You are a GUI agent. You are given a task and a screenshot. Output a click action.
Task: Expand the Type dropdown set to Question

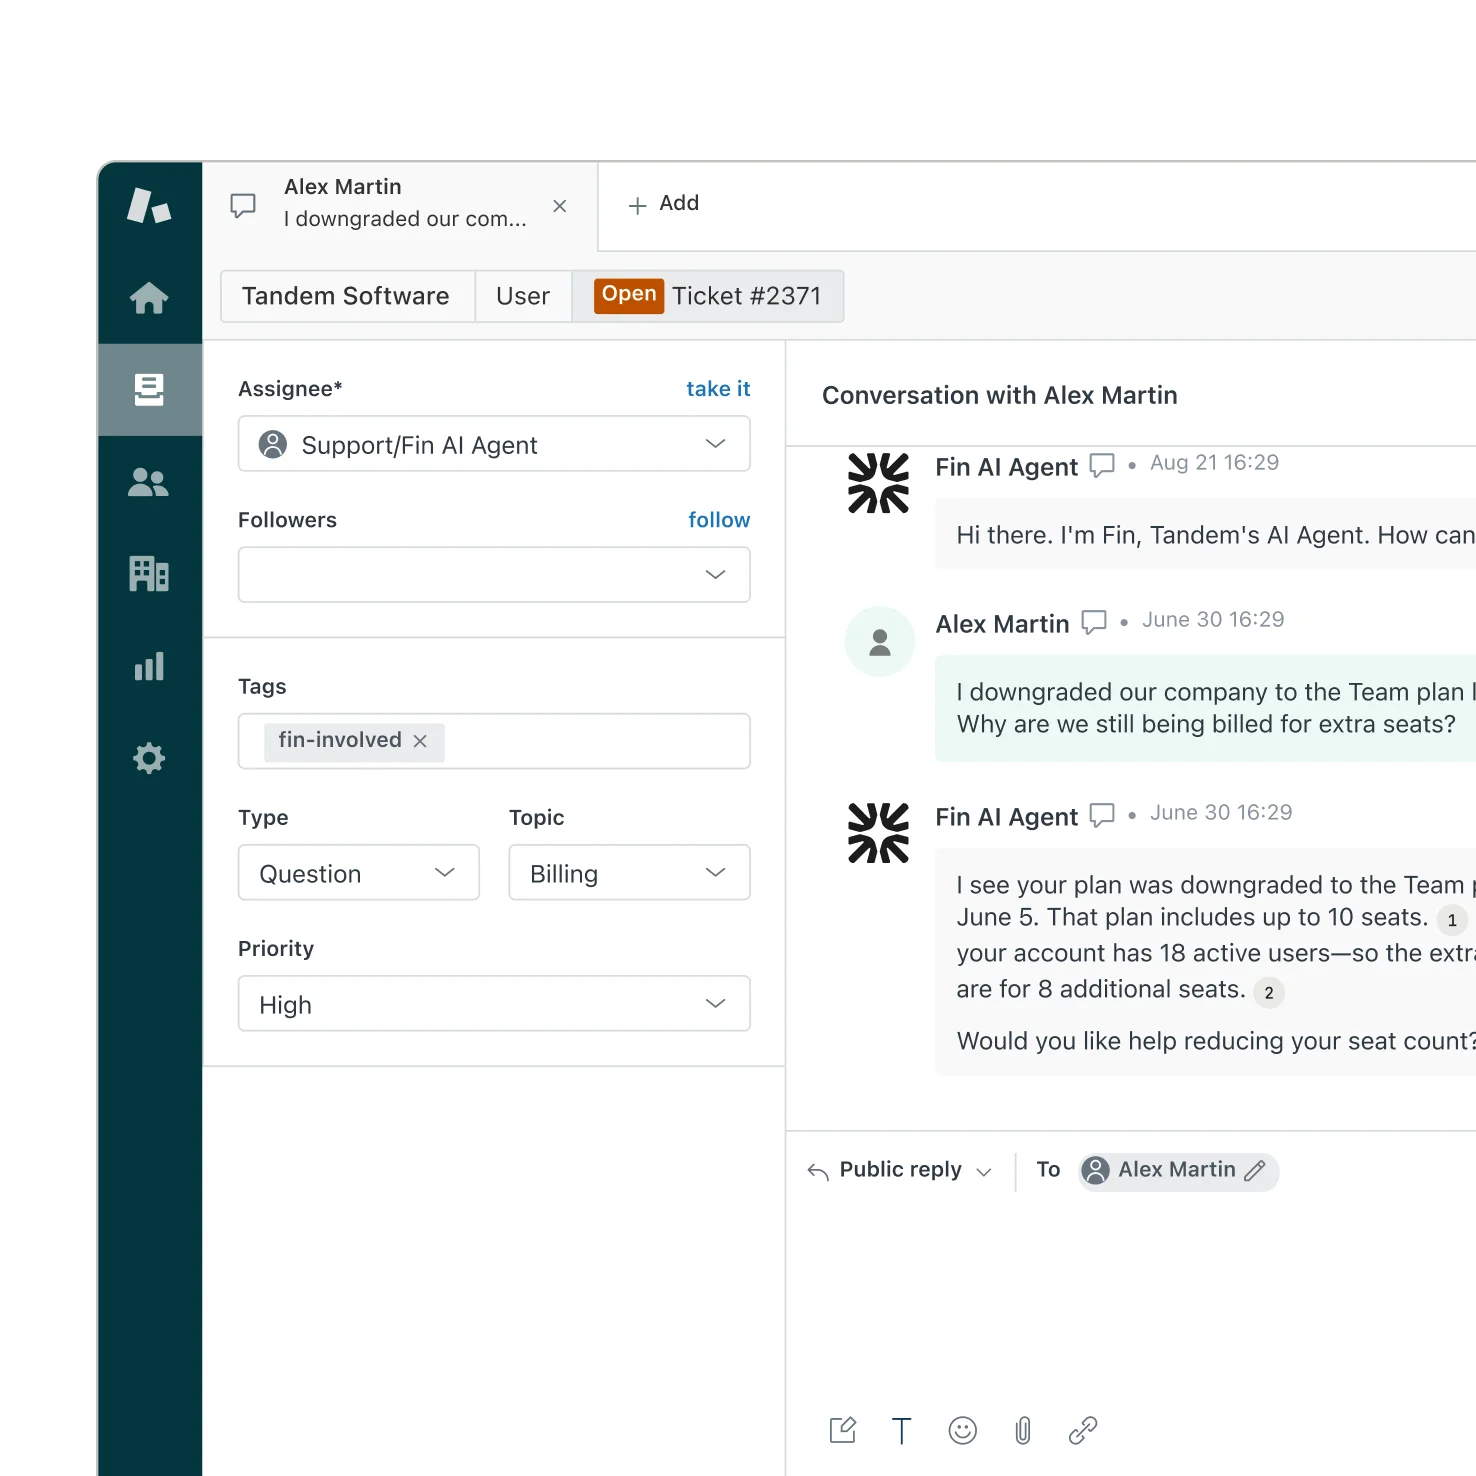pos(358,872)
